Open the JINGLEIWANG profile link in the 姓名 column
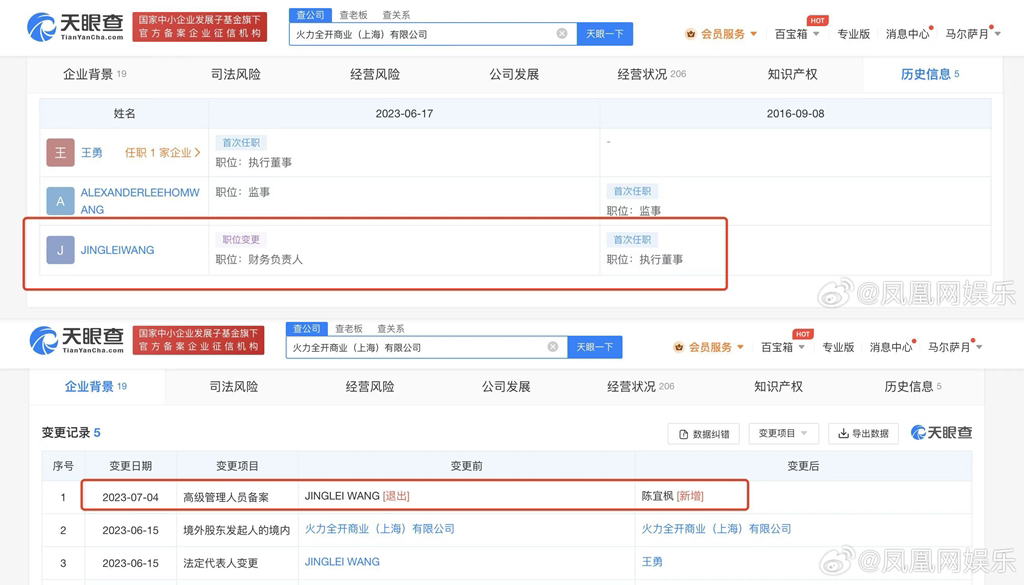Screen dimensions: 1024x585 point(118,250)
